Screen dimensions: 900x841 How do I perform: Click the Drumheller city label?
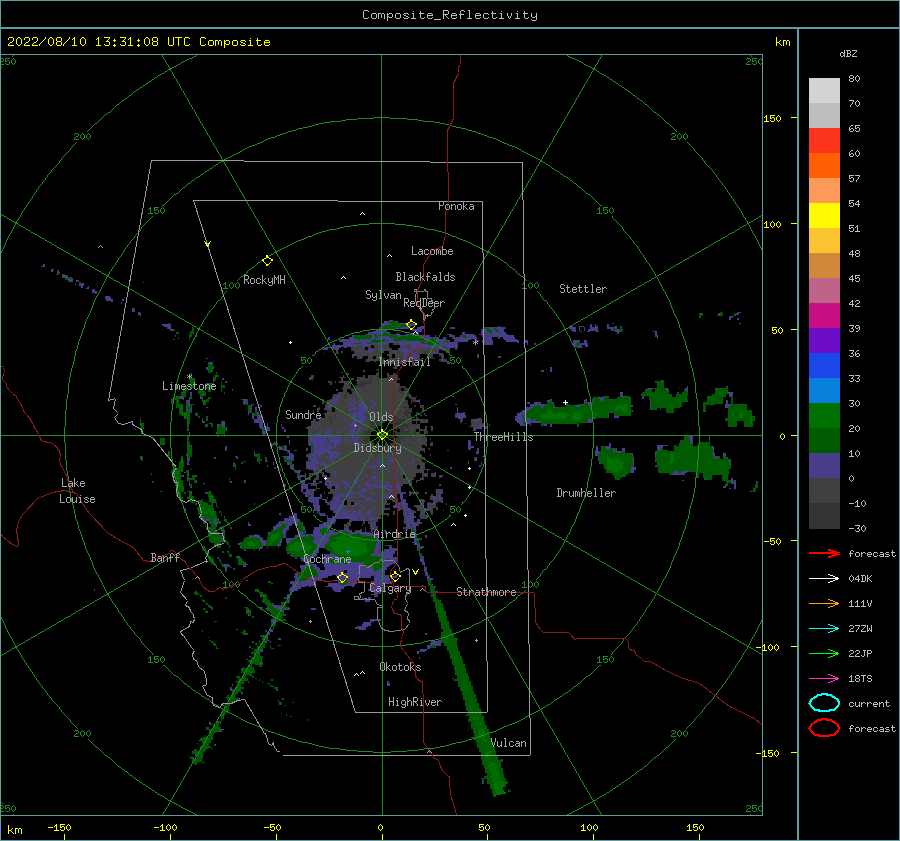(x=586, y=493)
